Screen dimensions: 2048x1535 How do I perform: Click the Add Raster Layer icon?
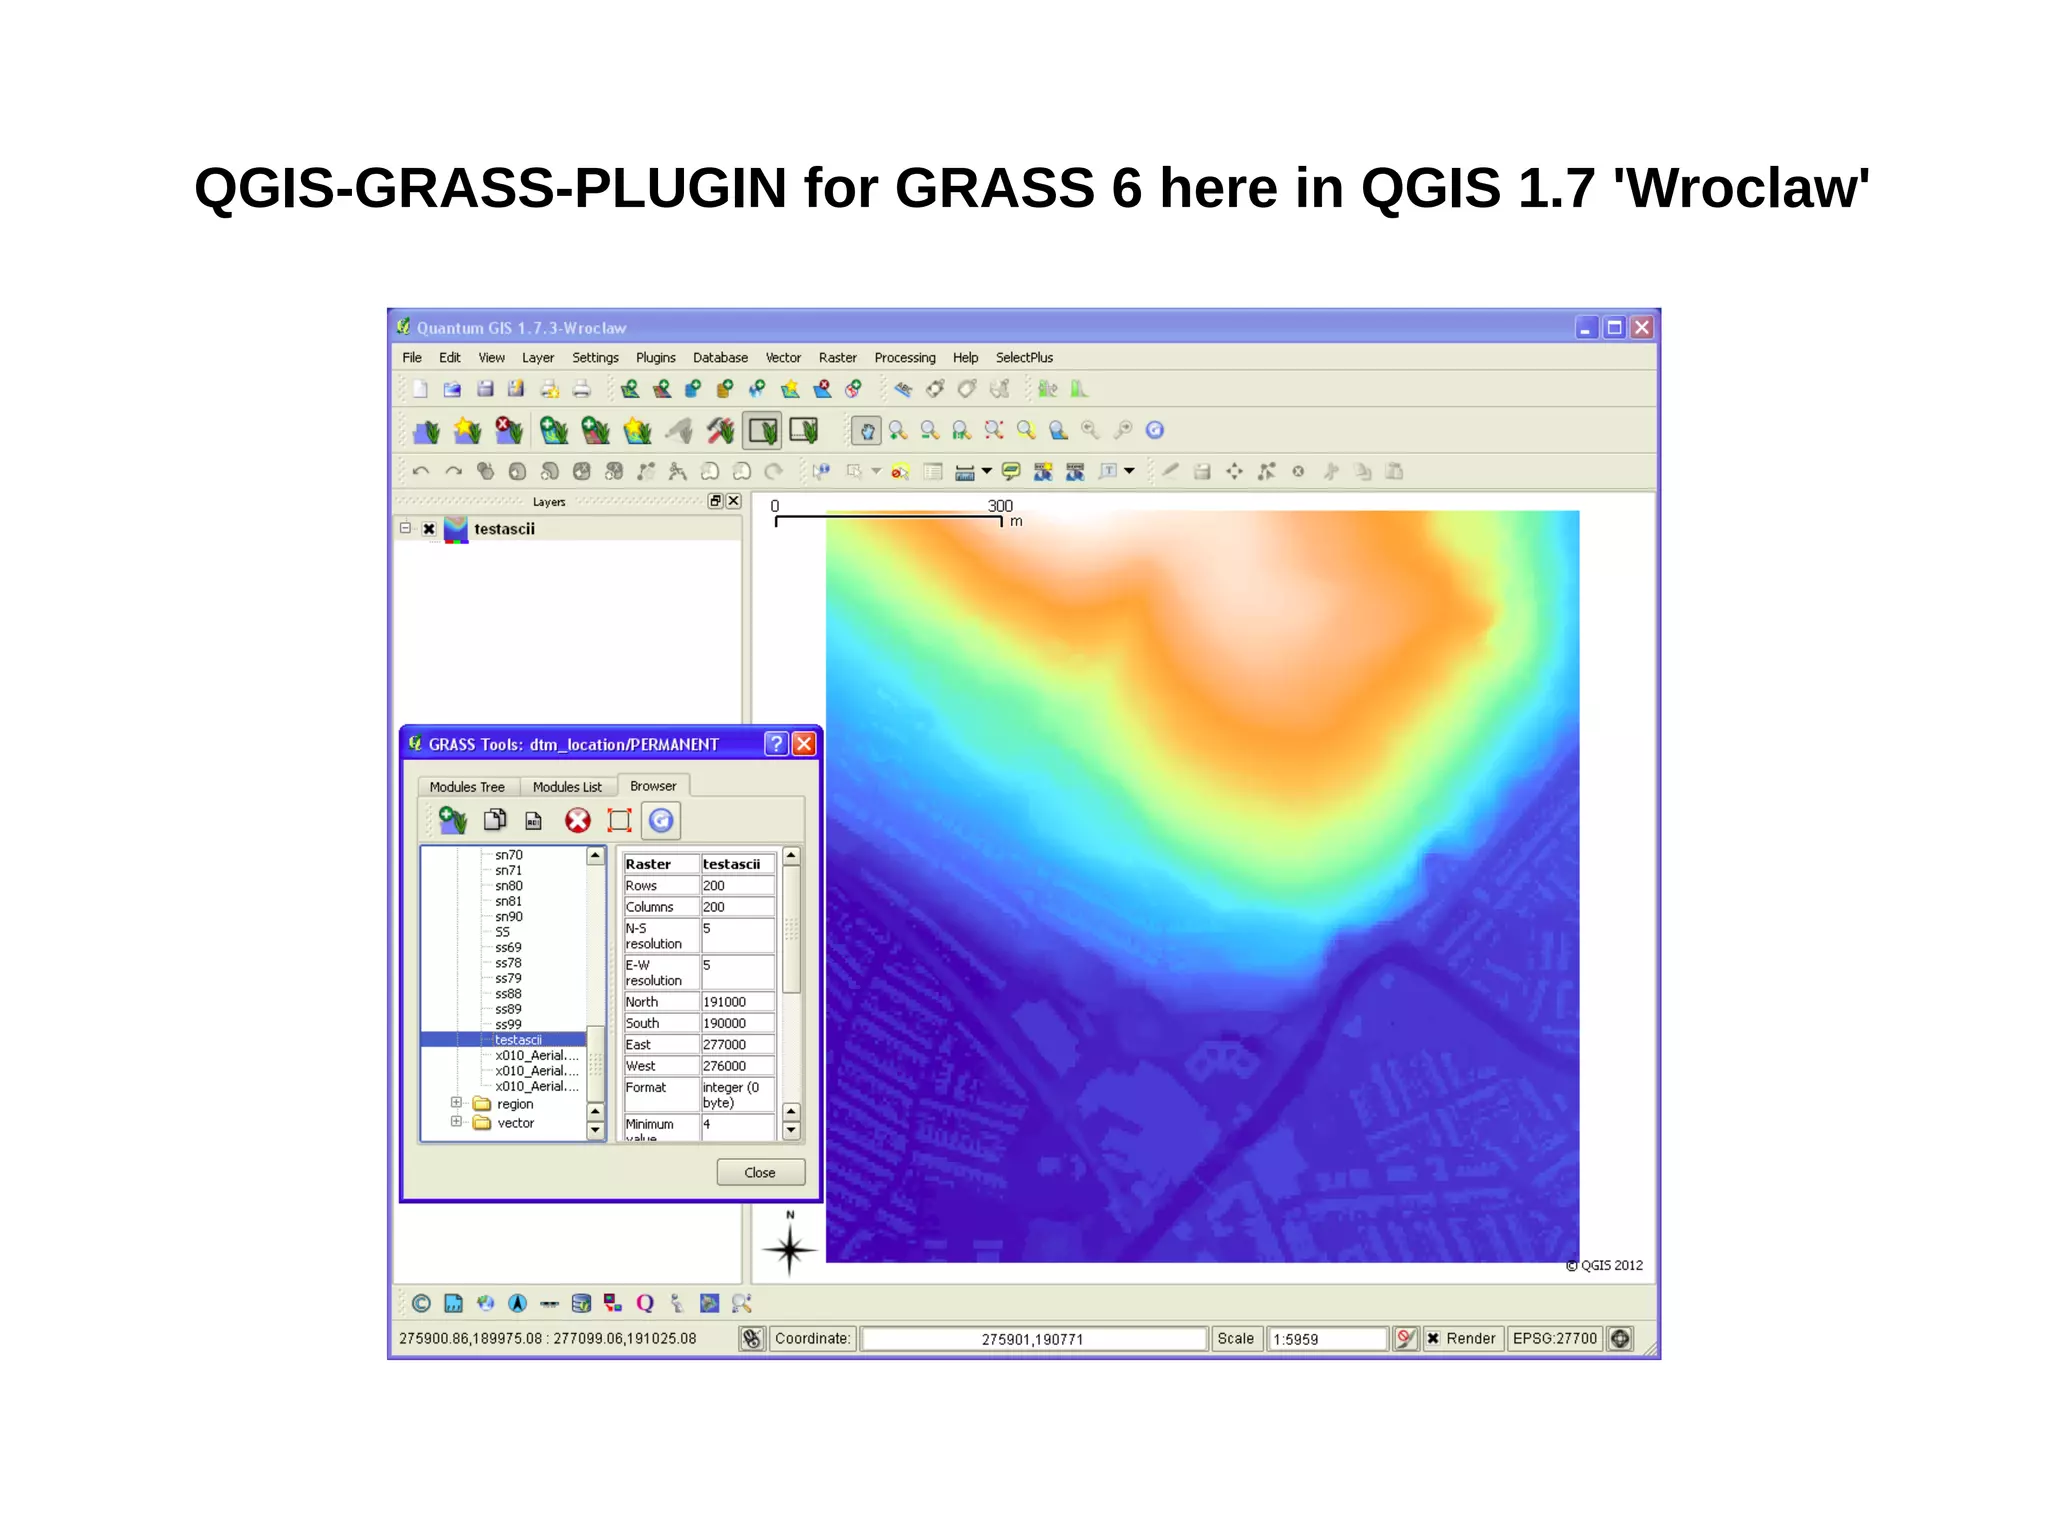(x=662, y=389)
